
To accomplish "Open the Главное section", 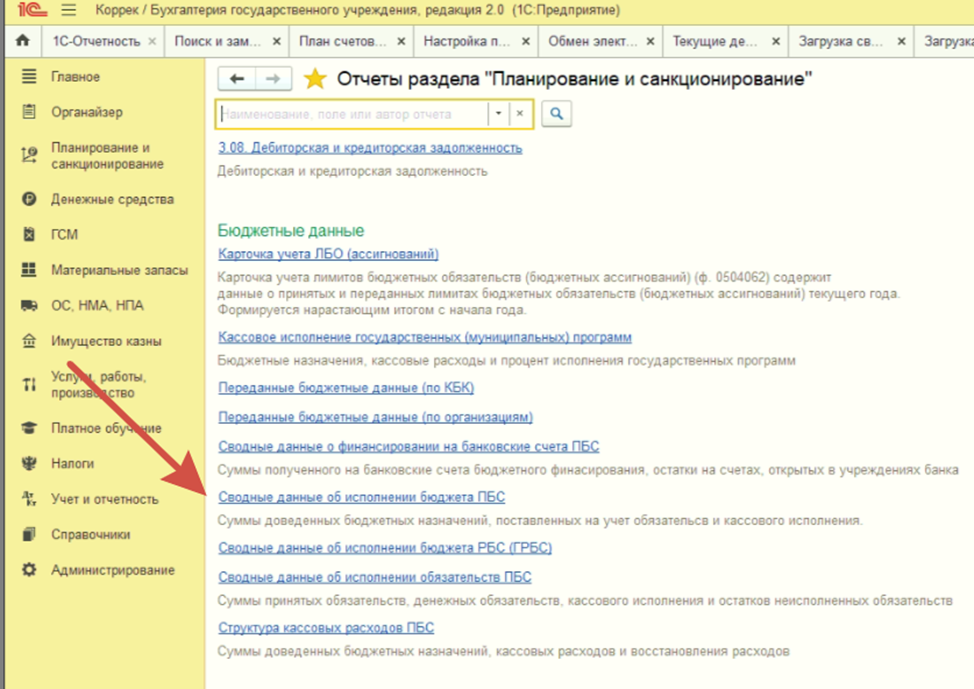I will (75, 76).
